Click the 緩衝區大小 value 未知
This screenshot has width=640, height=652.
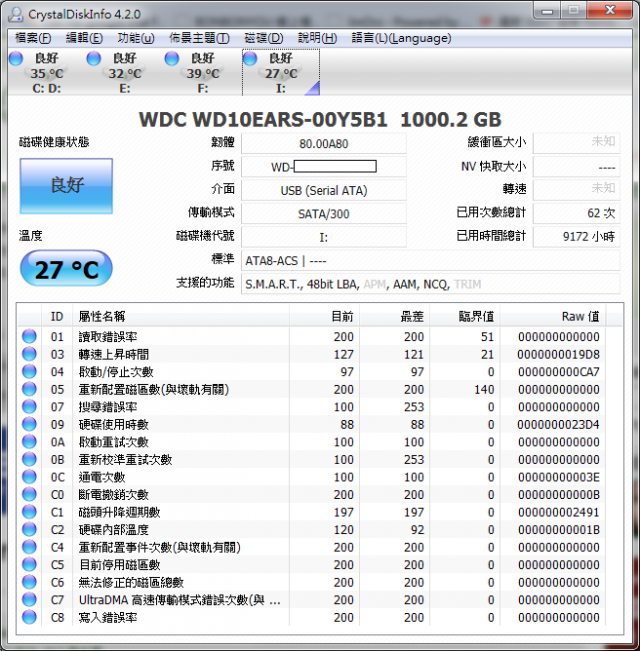click(x=577, y=143)
